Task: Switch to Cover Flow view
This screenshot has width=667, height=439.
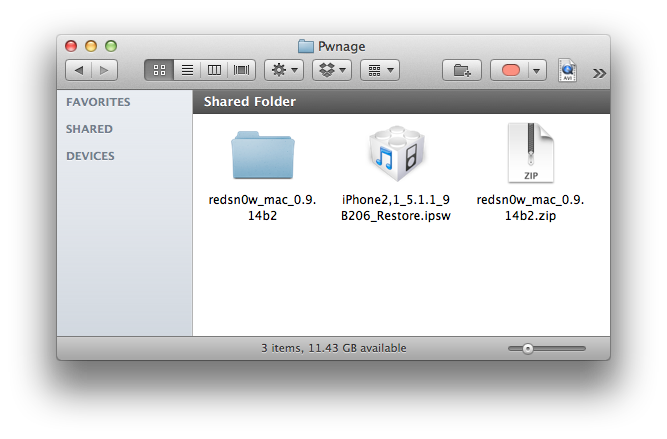Action: click(x=241, y=70)
